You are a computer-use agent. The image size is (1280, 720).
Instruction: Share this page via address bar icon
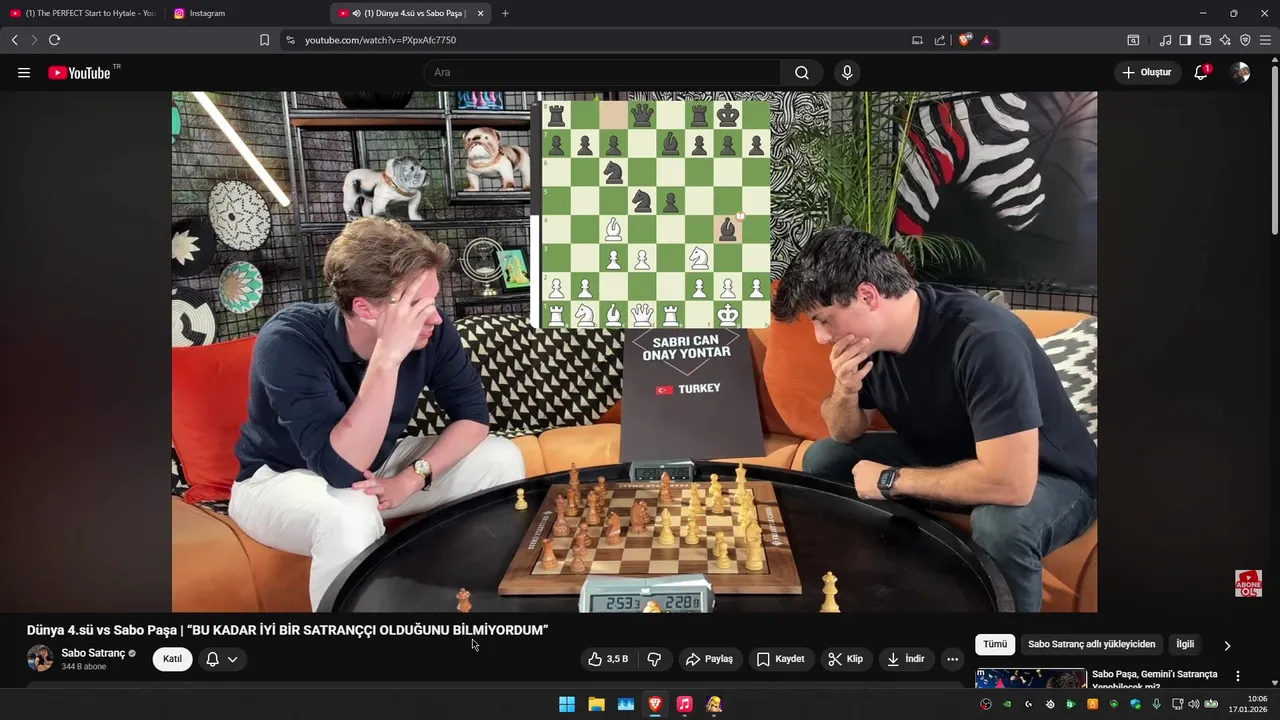point(940,40)
